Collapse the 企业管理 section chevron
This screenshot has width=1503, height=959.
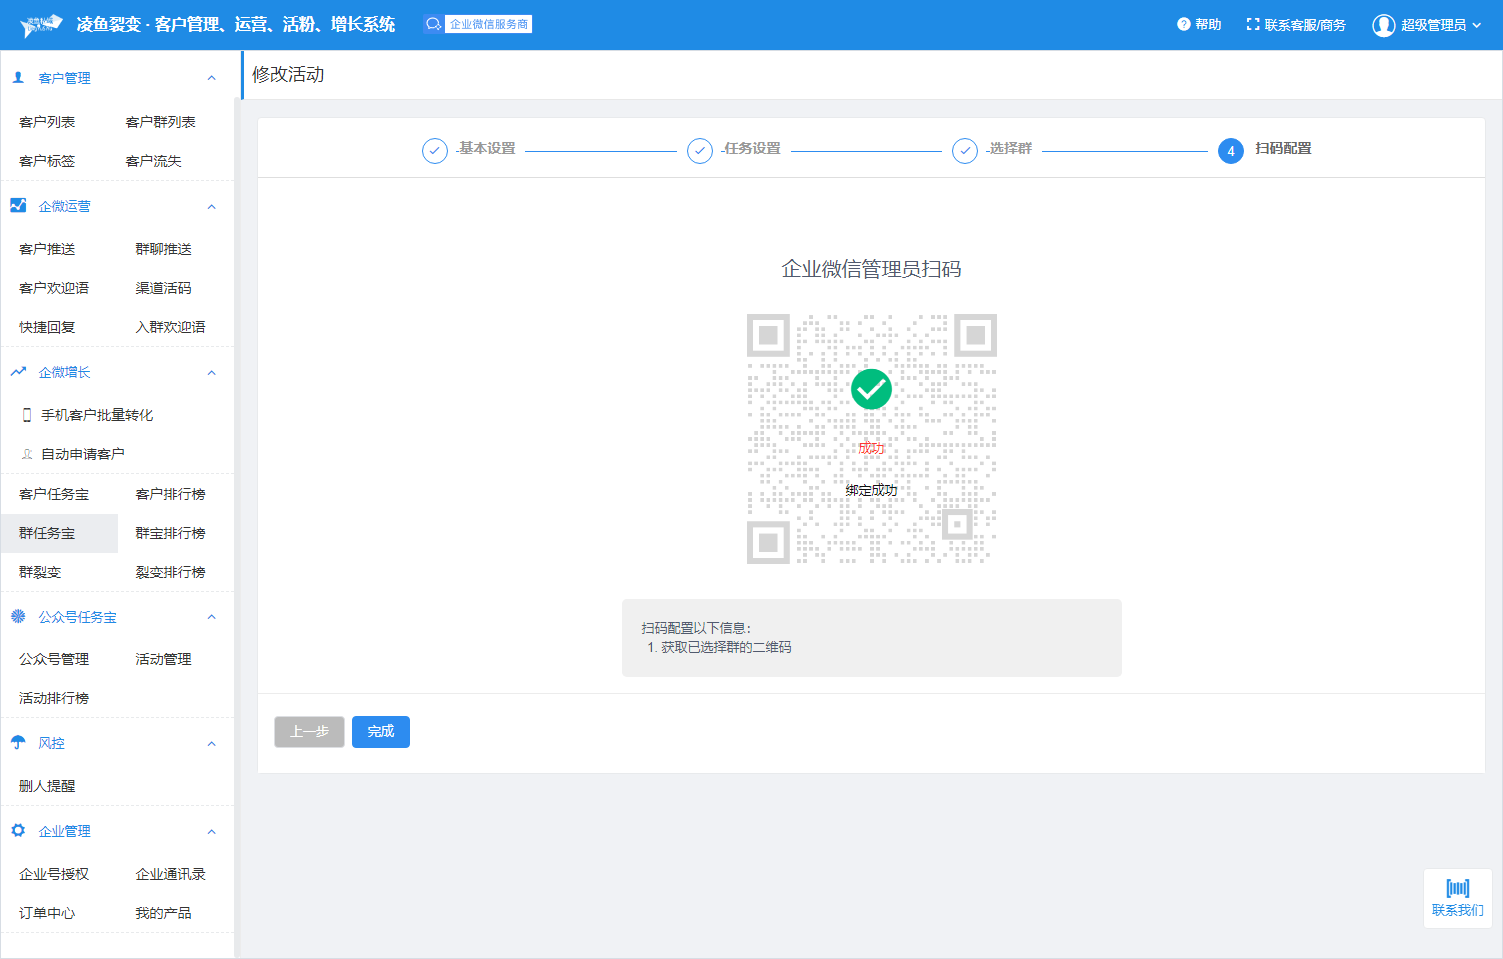(x=211, y=831)
